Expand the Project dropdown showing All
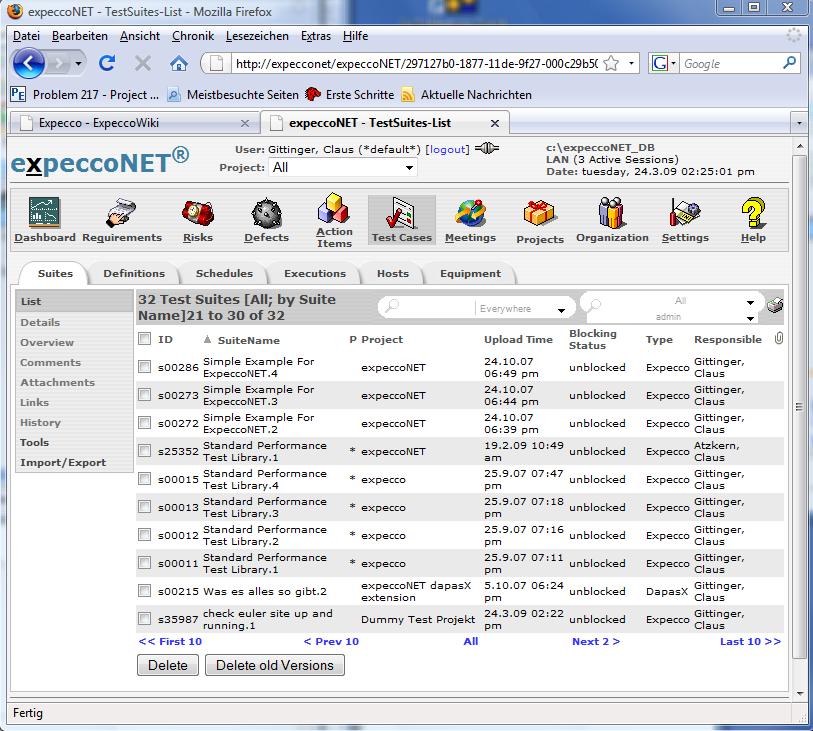The image size is (813, 731). click(343, 168)
